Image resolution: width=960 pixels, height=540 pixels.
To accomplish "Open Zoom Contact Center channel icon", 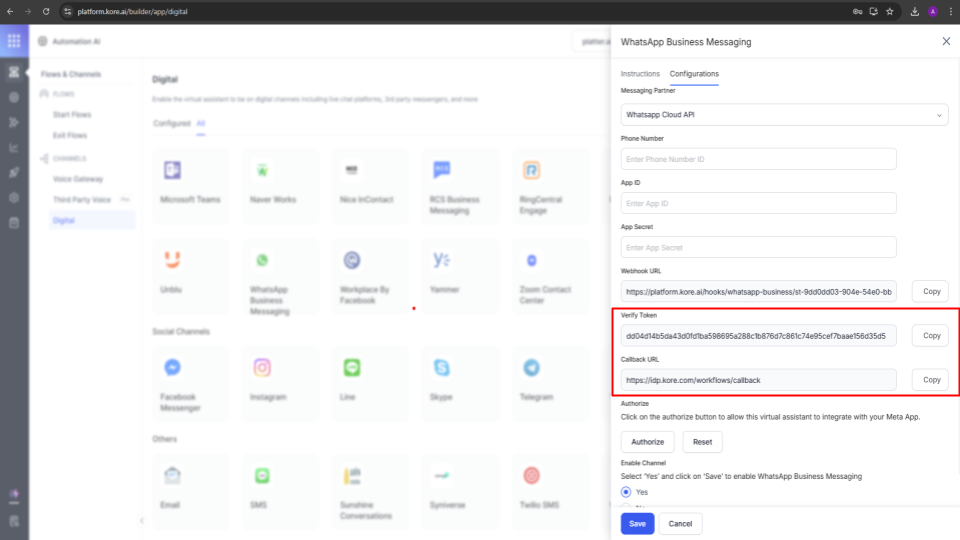I will (531, 260).
